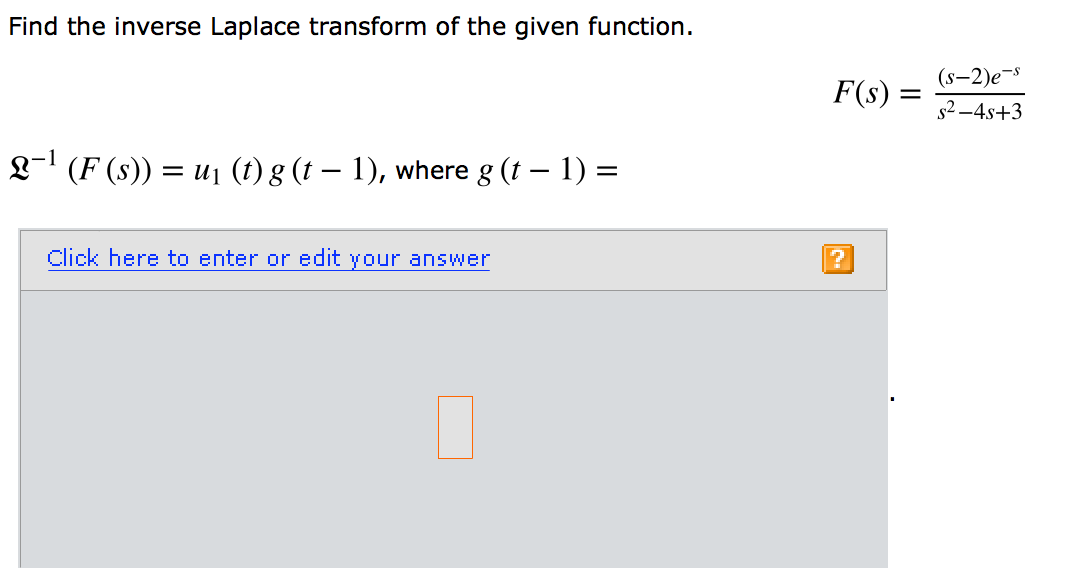Click the fraction (s−2)e^−s over s²−4s+3
This screenshot has width=1072, height=586.
click(981, 93)
